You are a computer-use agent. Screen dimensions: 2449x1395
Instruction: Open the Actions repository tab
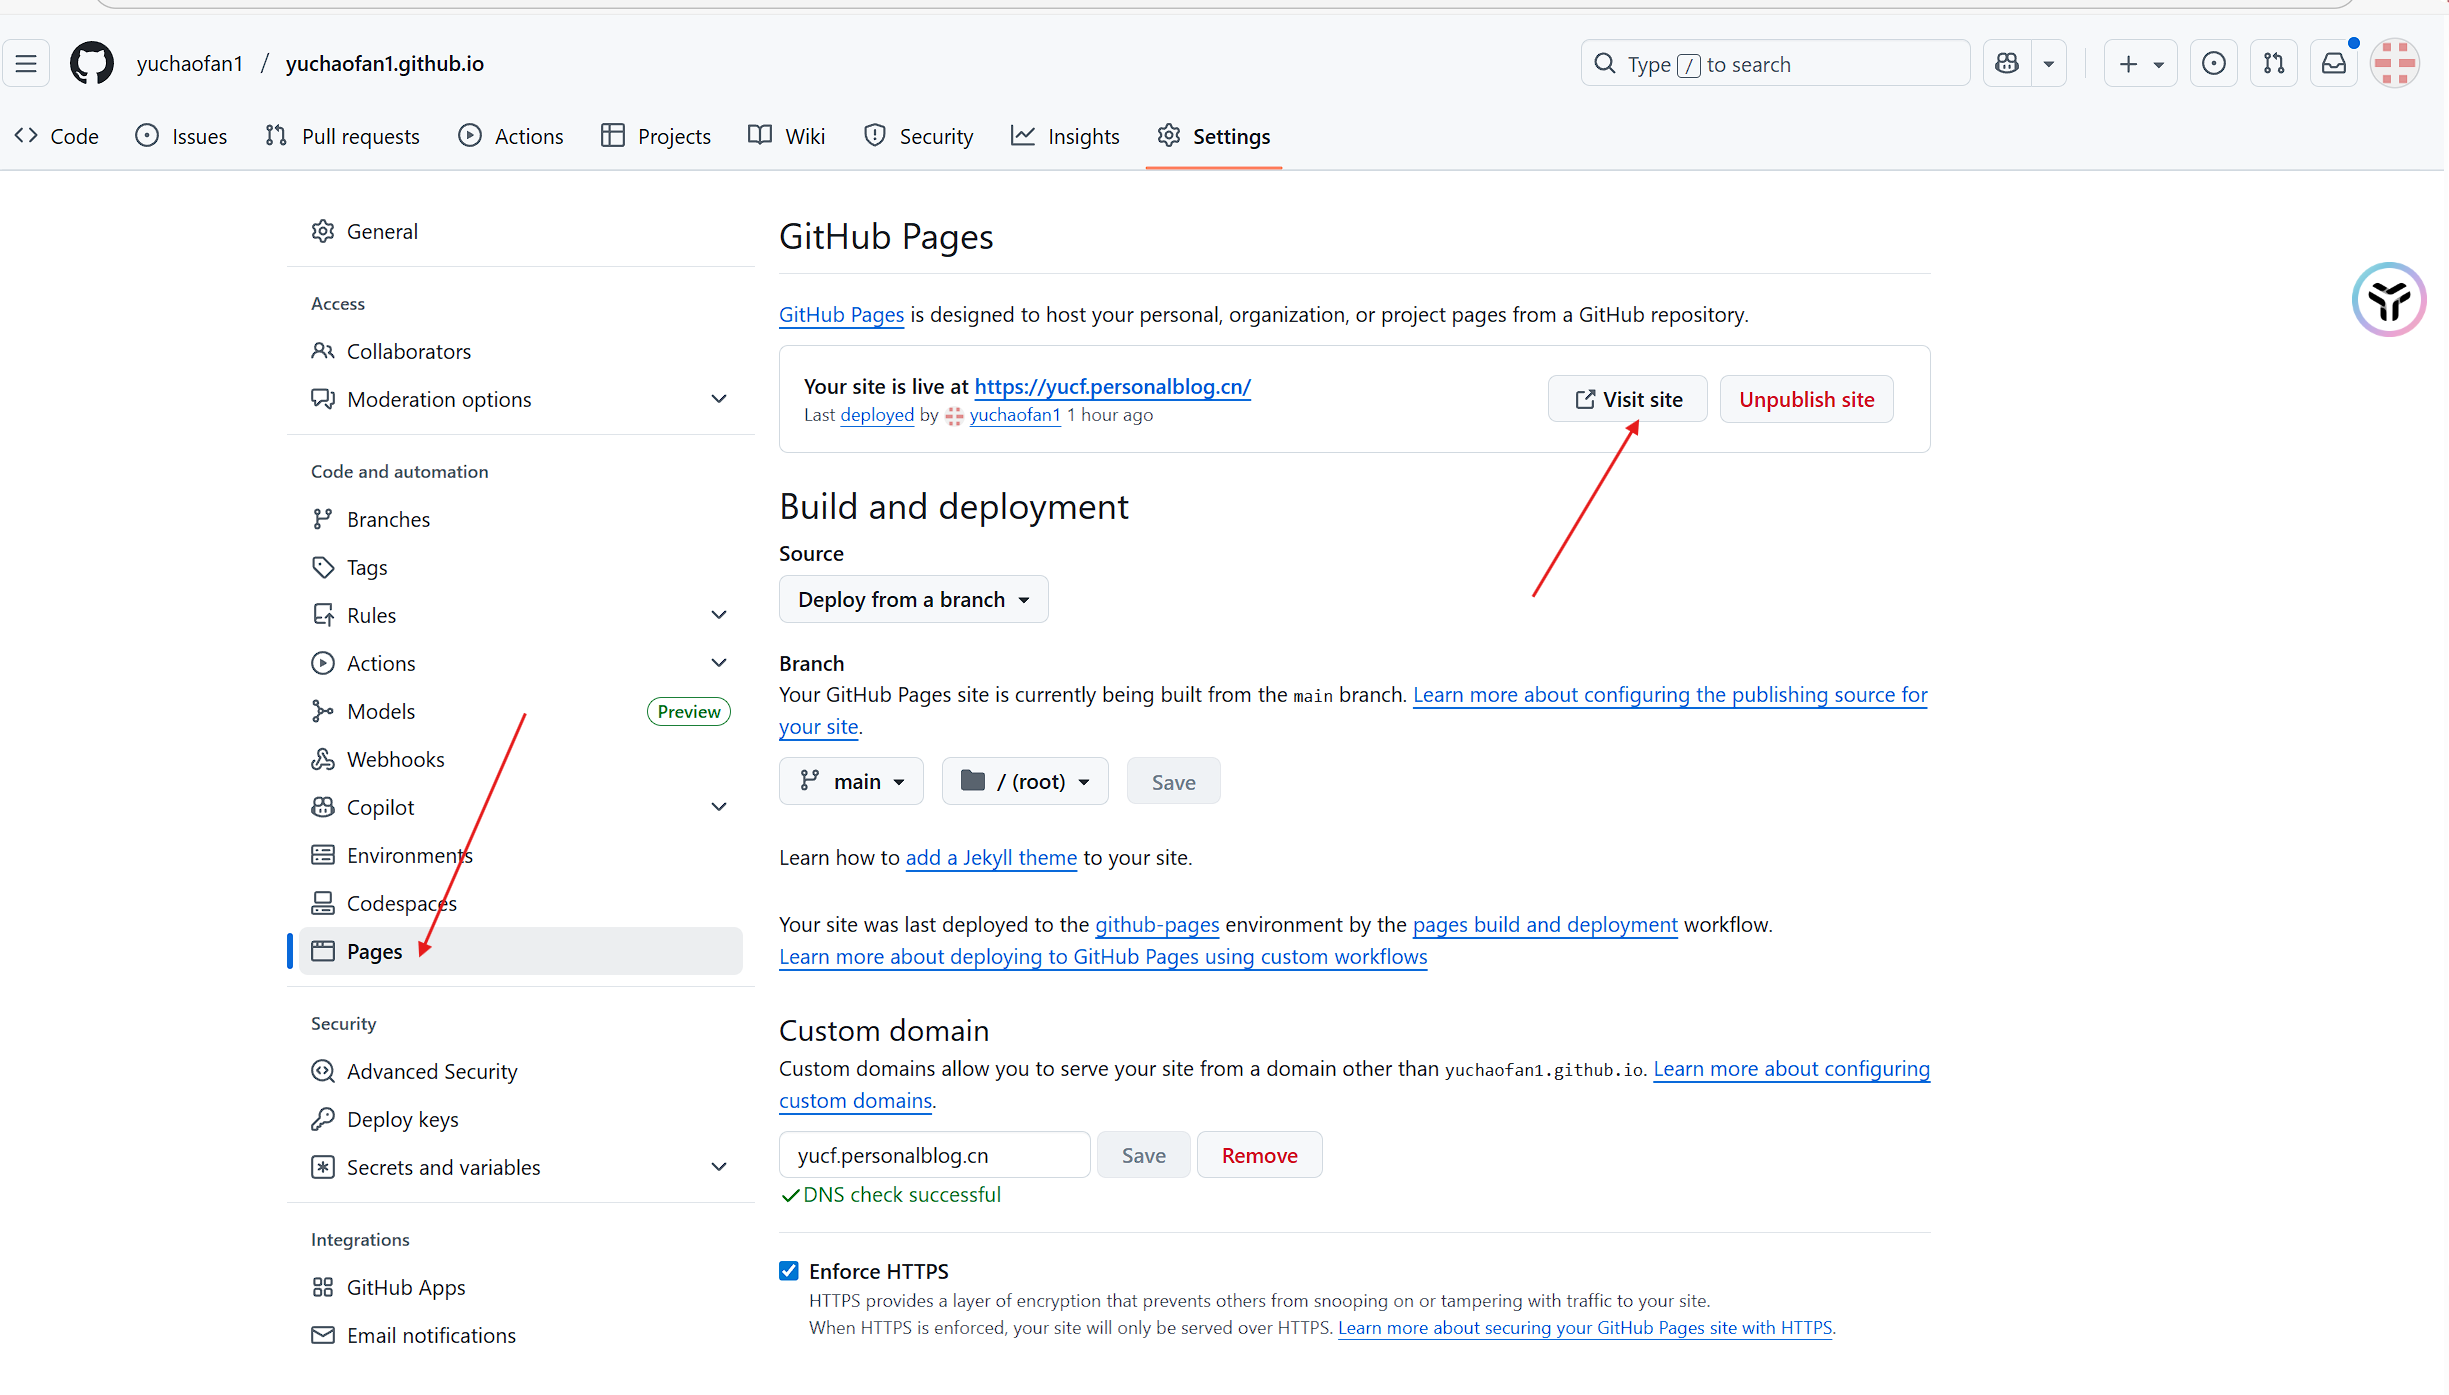[x=511, y=136]
